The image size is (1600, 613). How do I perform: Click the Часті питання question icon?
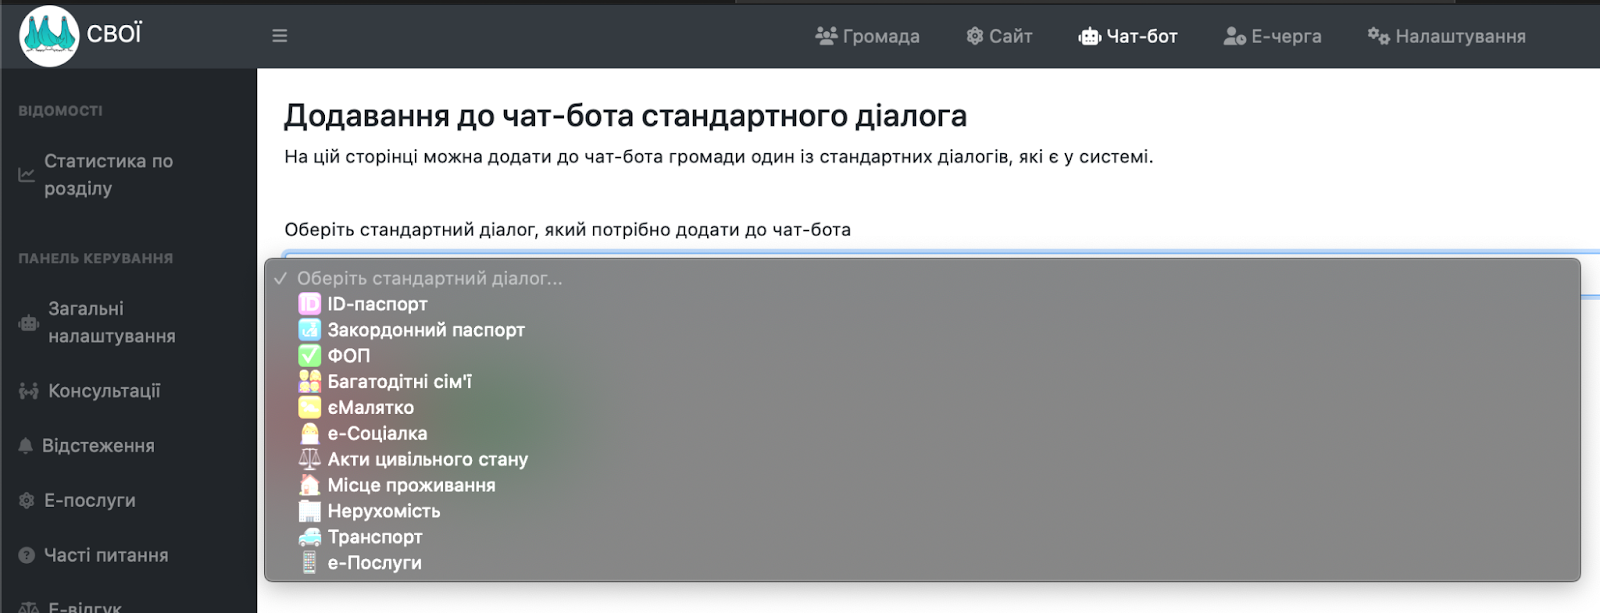[x=27, y=556]
